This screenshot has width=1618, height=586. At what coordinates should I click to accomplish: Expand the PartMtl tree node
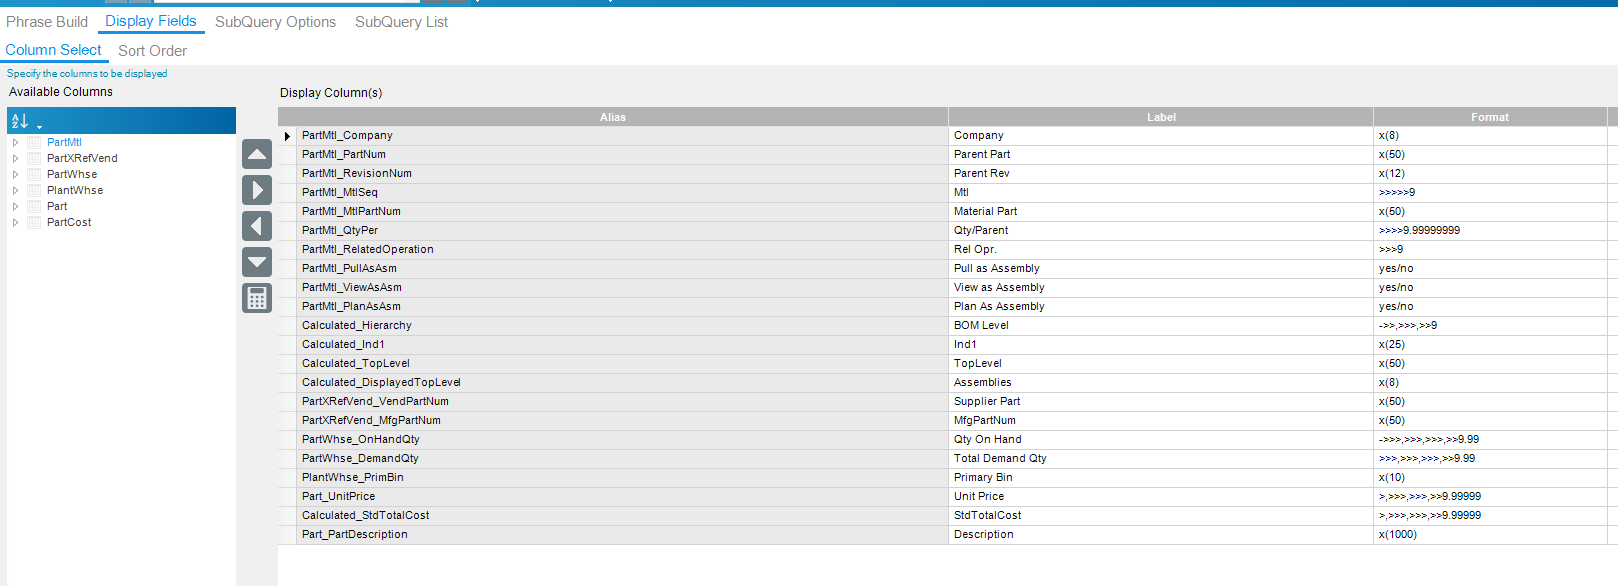click(15, 142)
